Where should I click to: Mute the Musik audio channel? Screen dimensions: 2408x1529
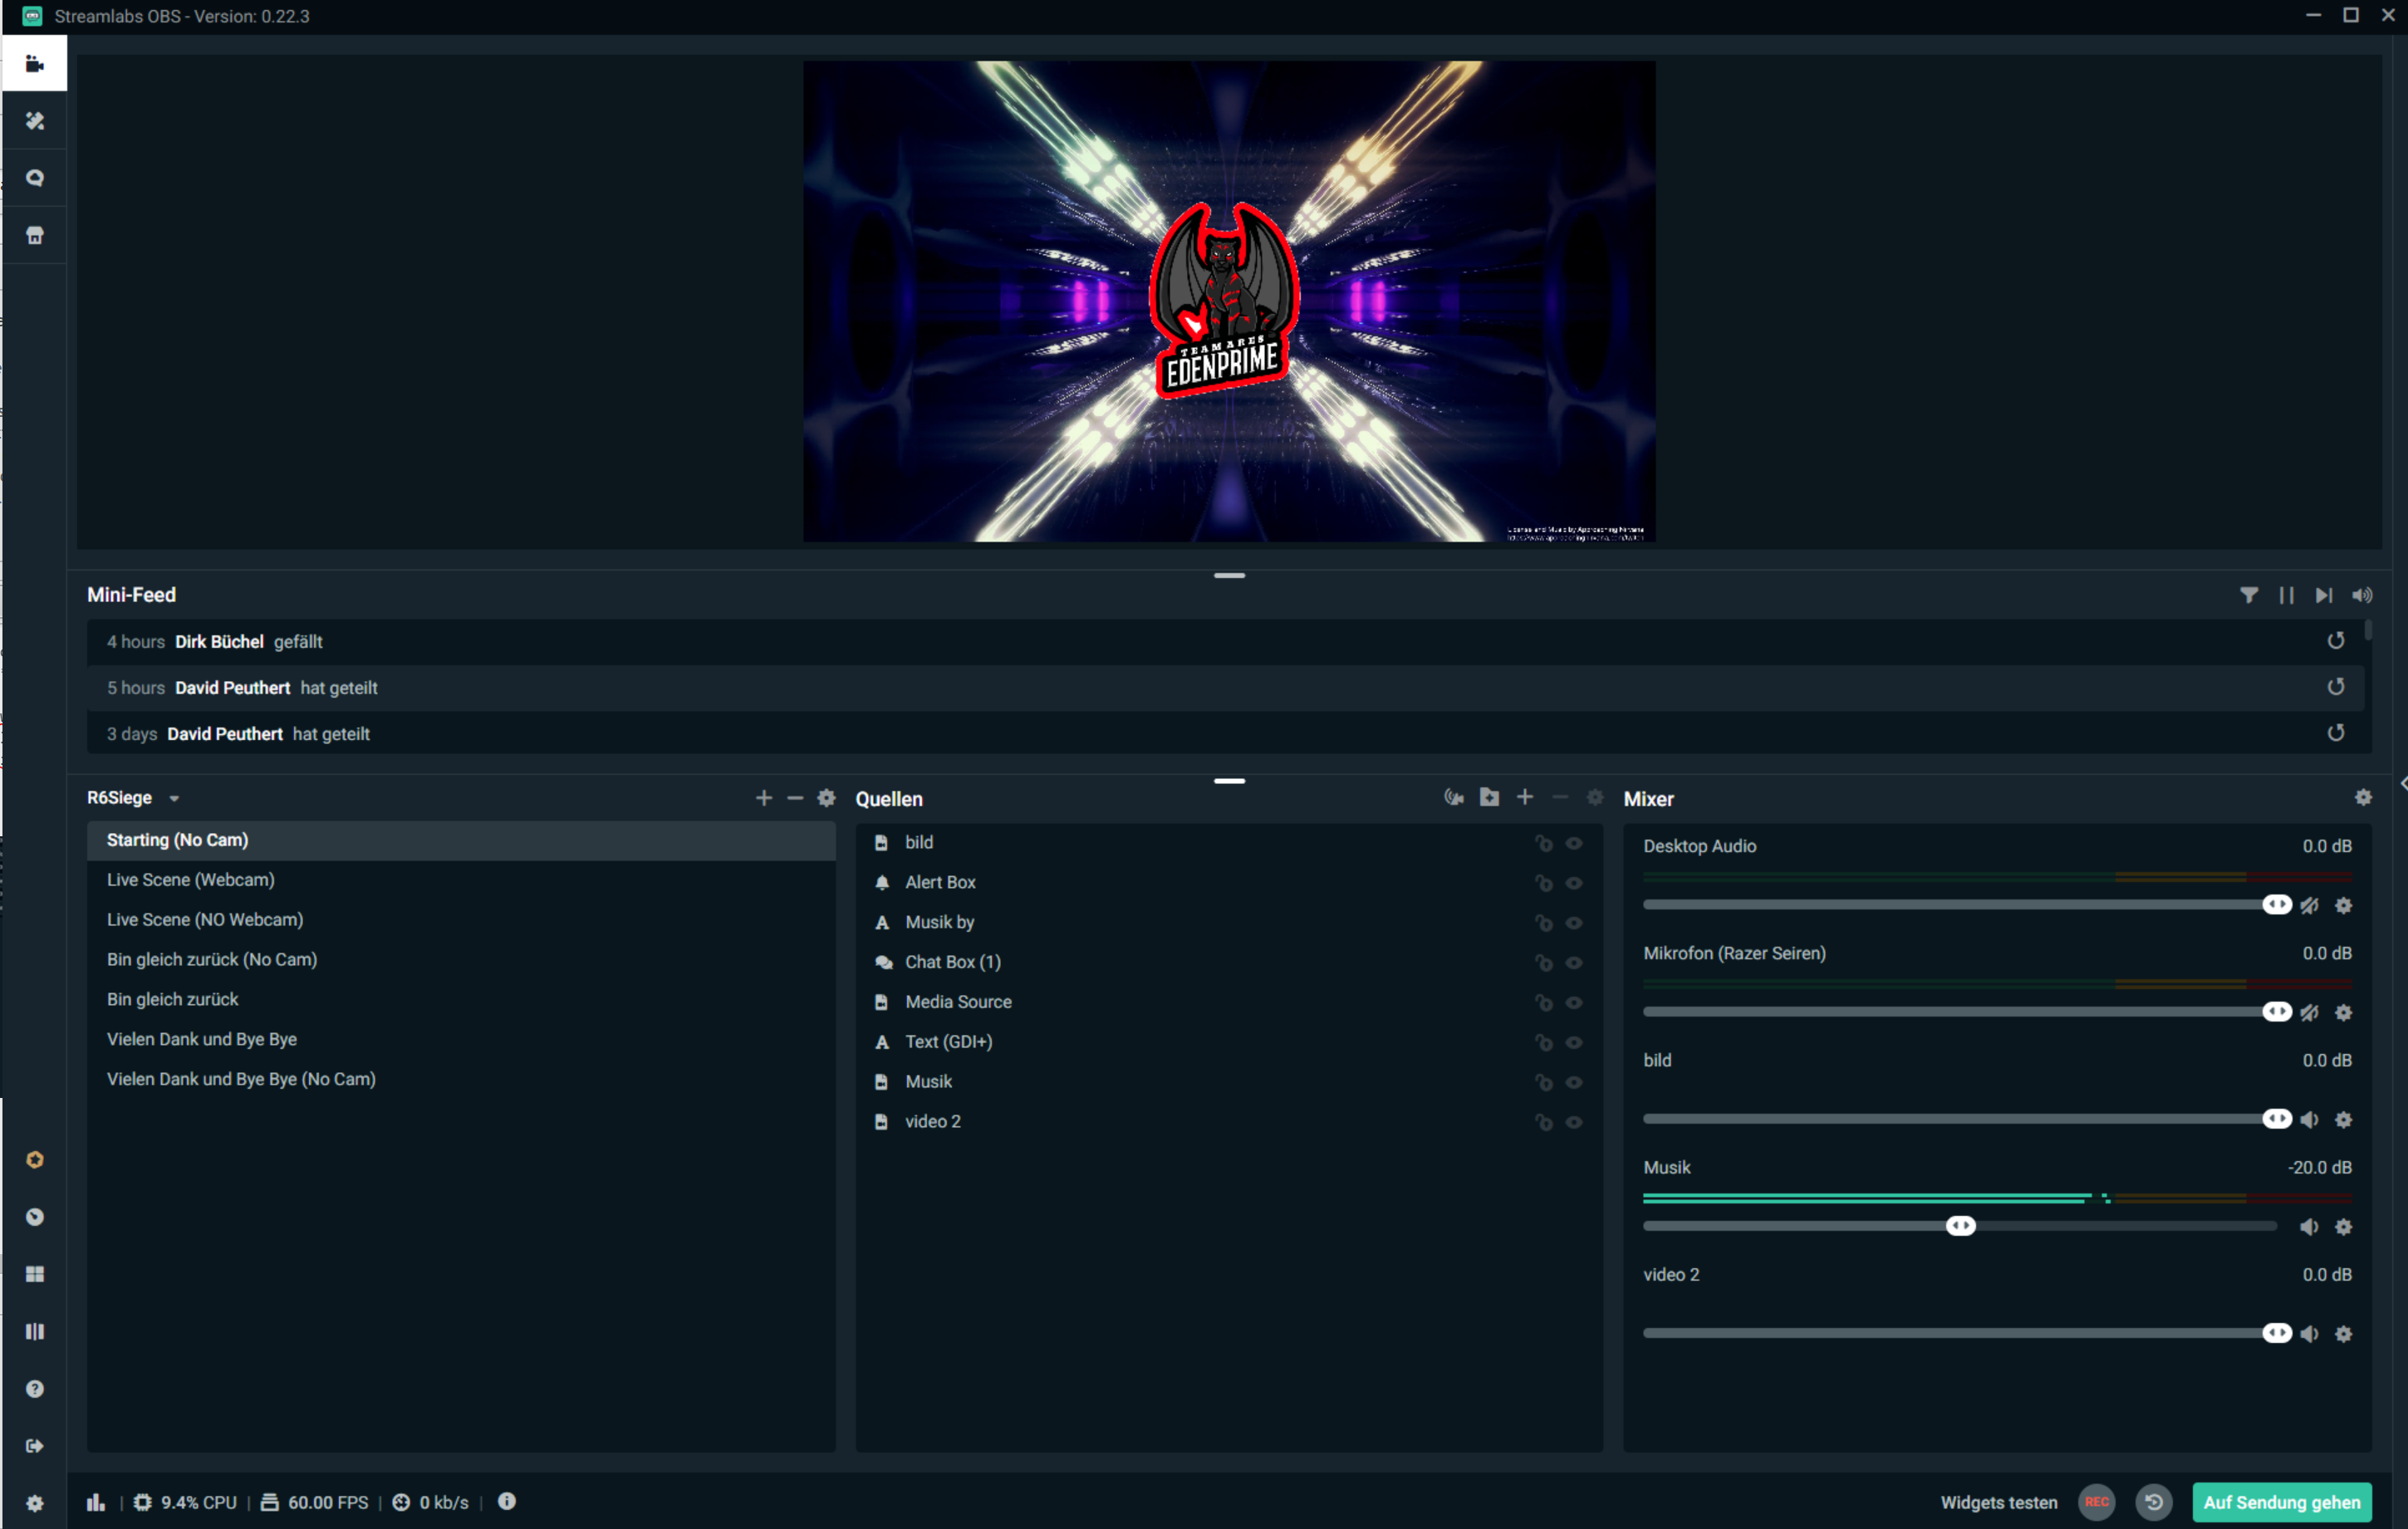[x=2309, y=1226]
